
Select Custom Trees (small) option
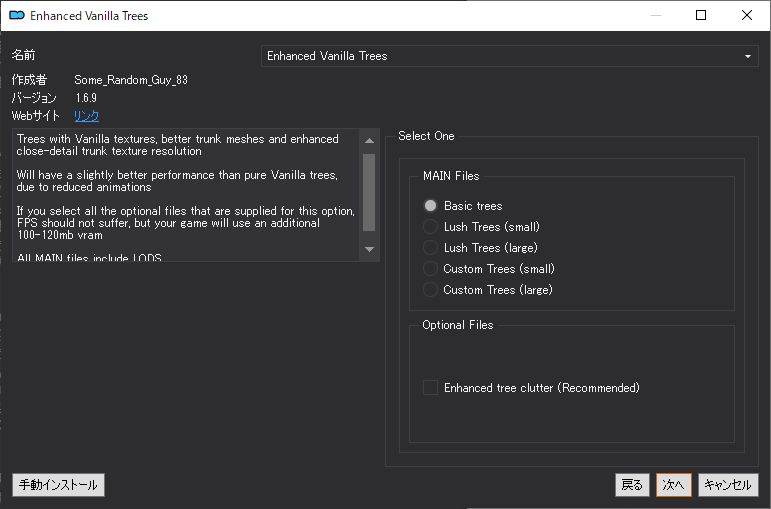click(431, 269)
